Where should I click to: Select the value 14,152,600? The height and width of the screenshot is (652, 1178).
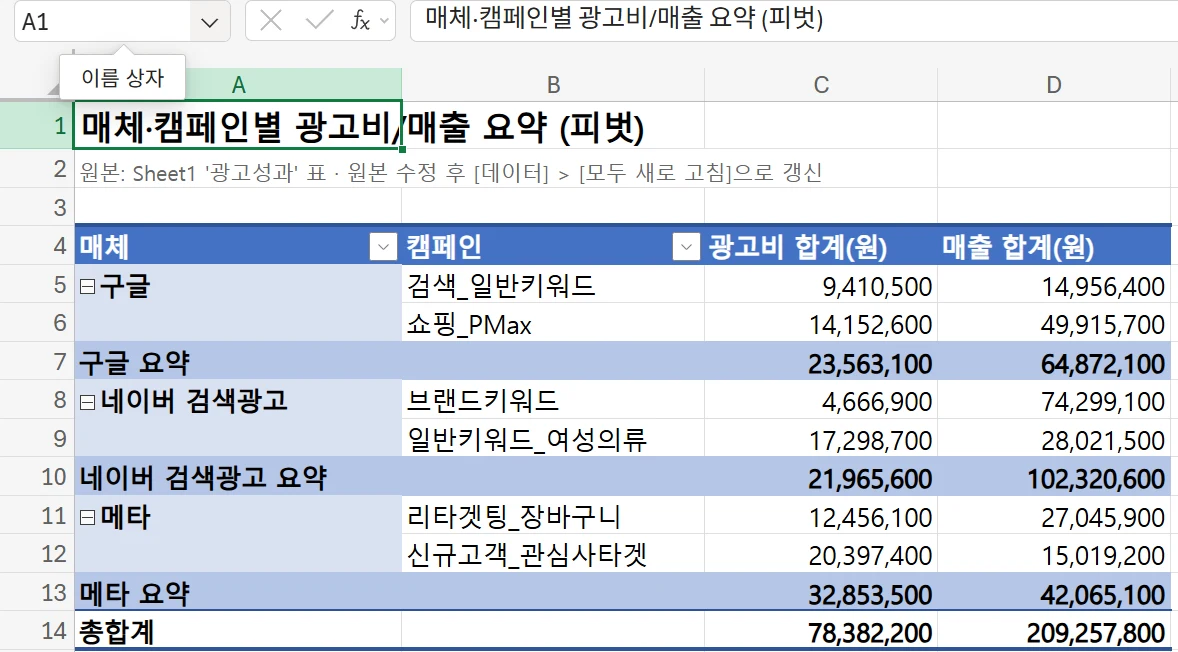point(821,324)
